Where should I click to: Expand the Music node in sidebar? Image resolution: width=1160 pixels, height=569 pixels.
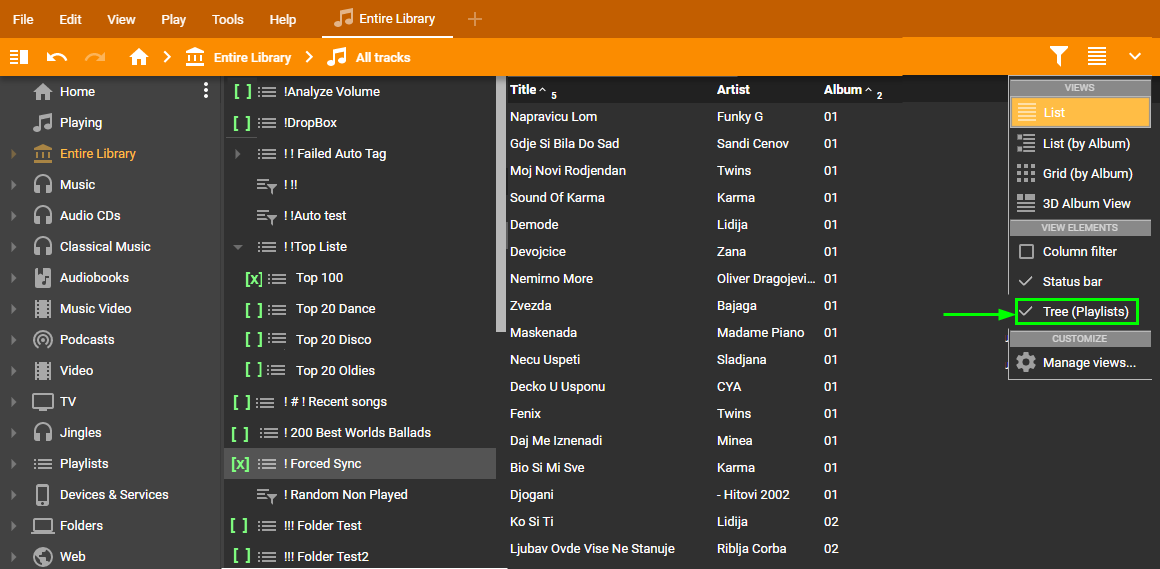14,185
